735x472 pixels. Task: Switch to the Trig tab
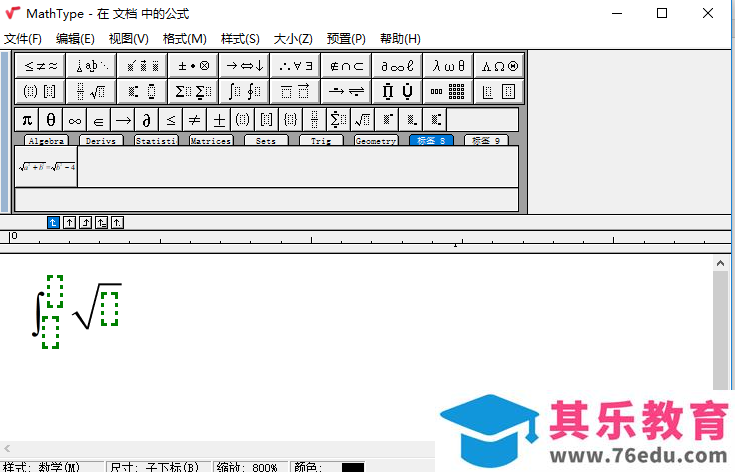(321, 141)
